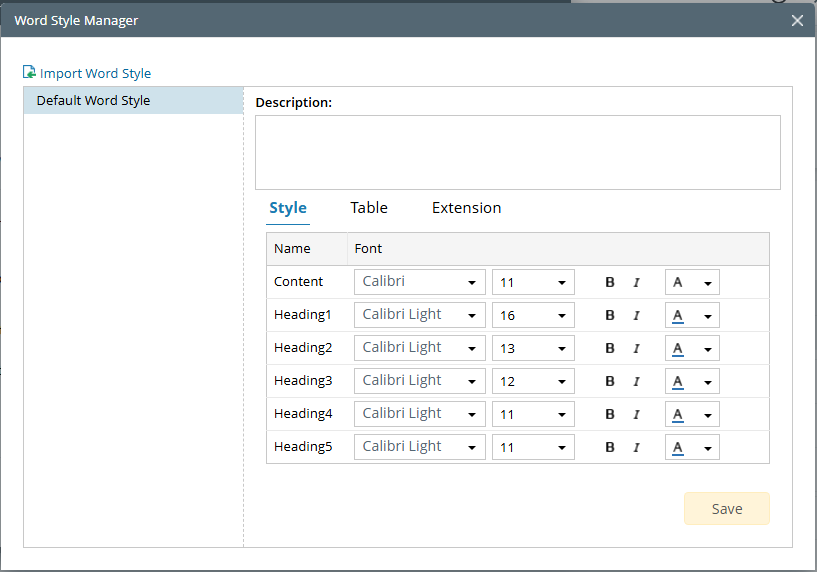Toggle italic for Heading4 style
The width and height of the screenshot is (817, 572).
(x=636, y=414)
